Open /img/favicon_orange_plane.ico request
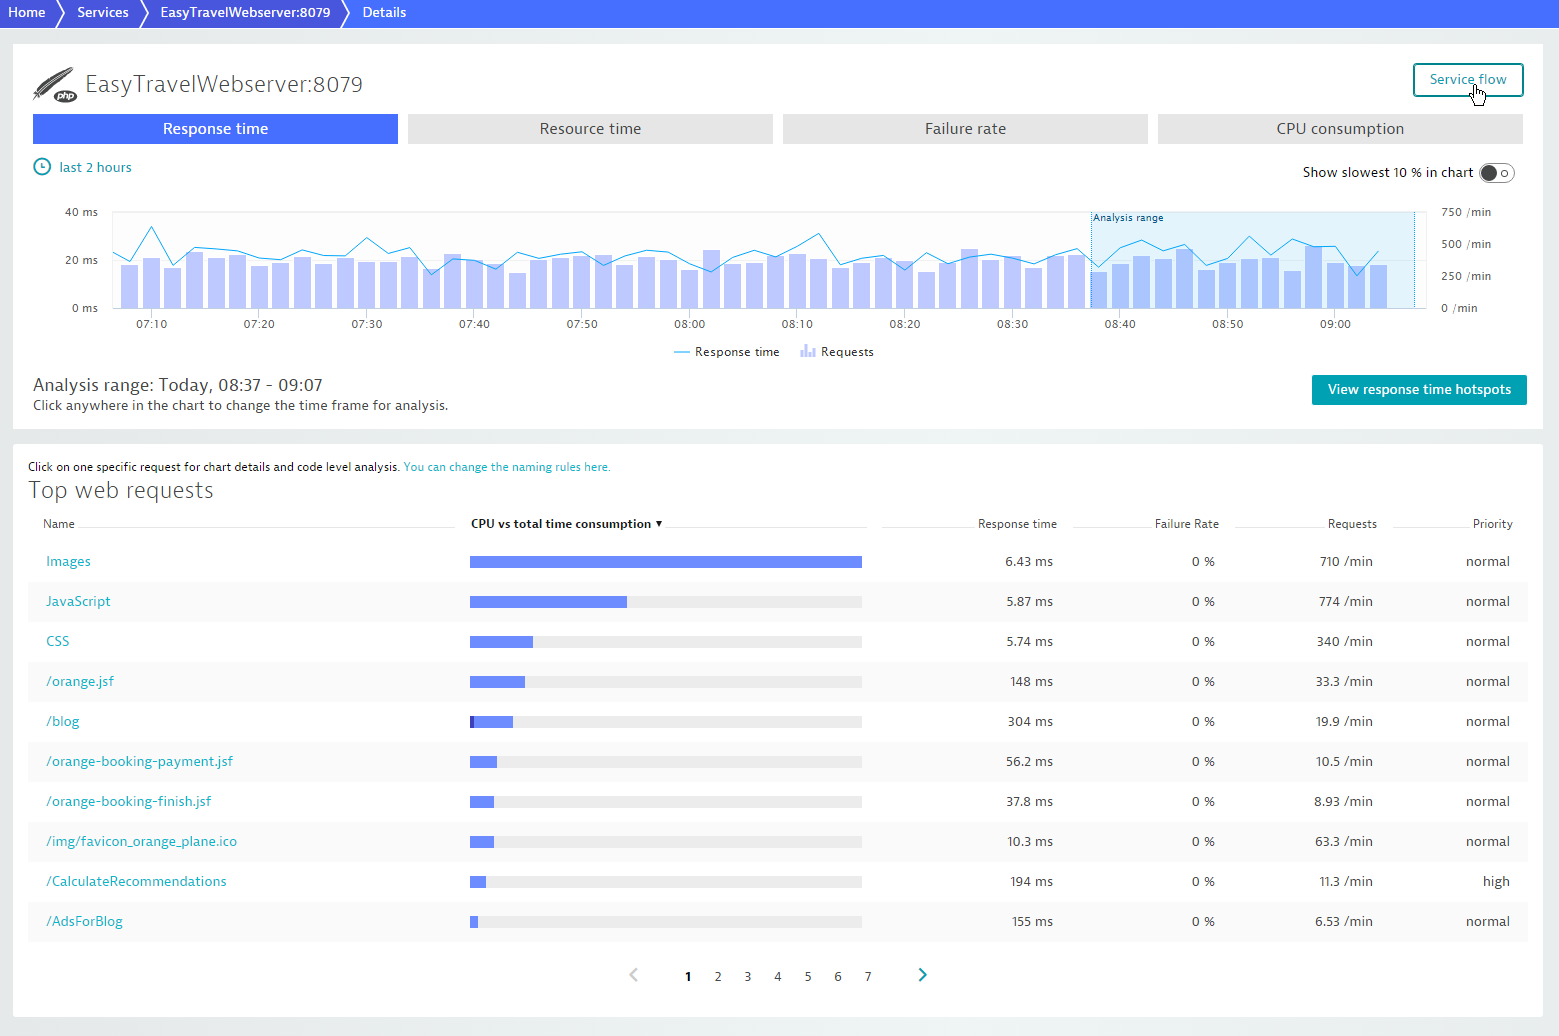Viewport: 1559px width, 1036px height. pyautogui.click(x=141, y=842)
